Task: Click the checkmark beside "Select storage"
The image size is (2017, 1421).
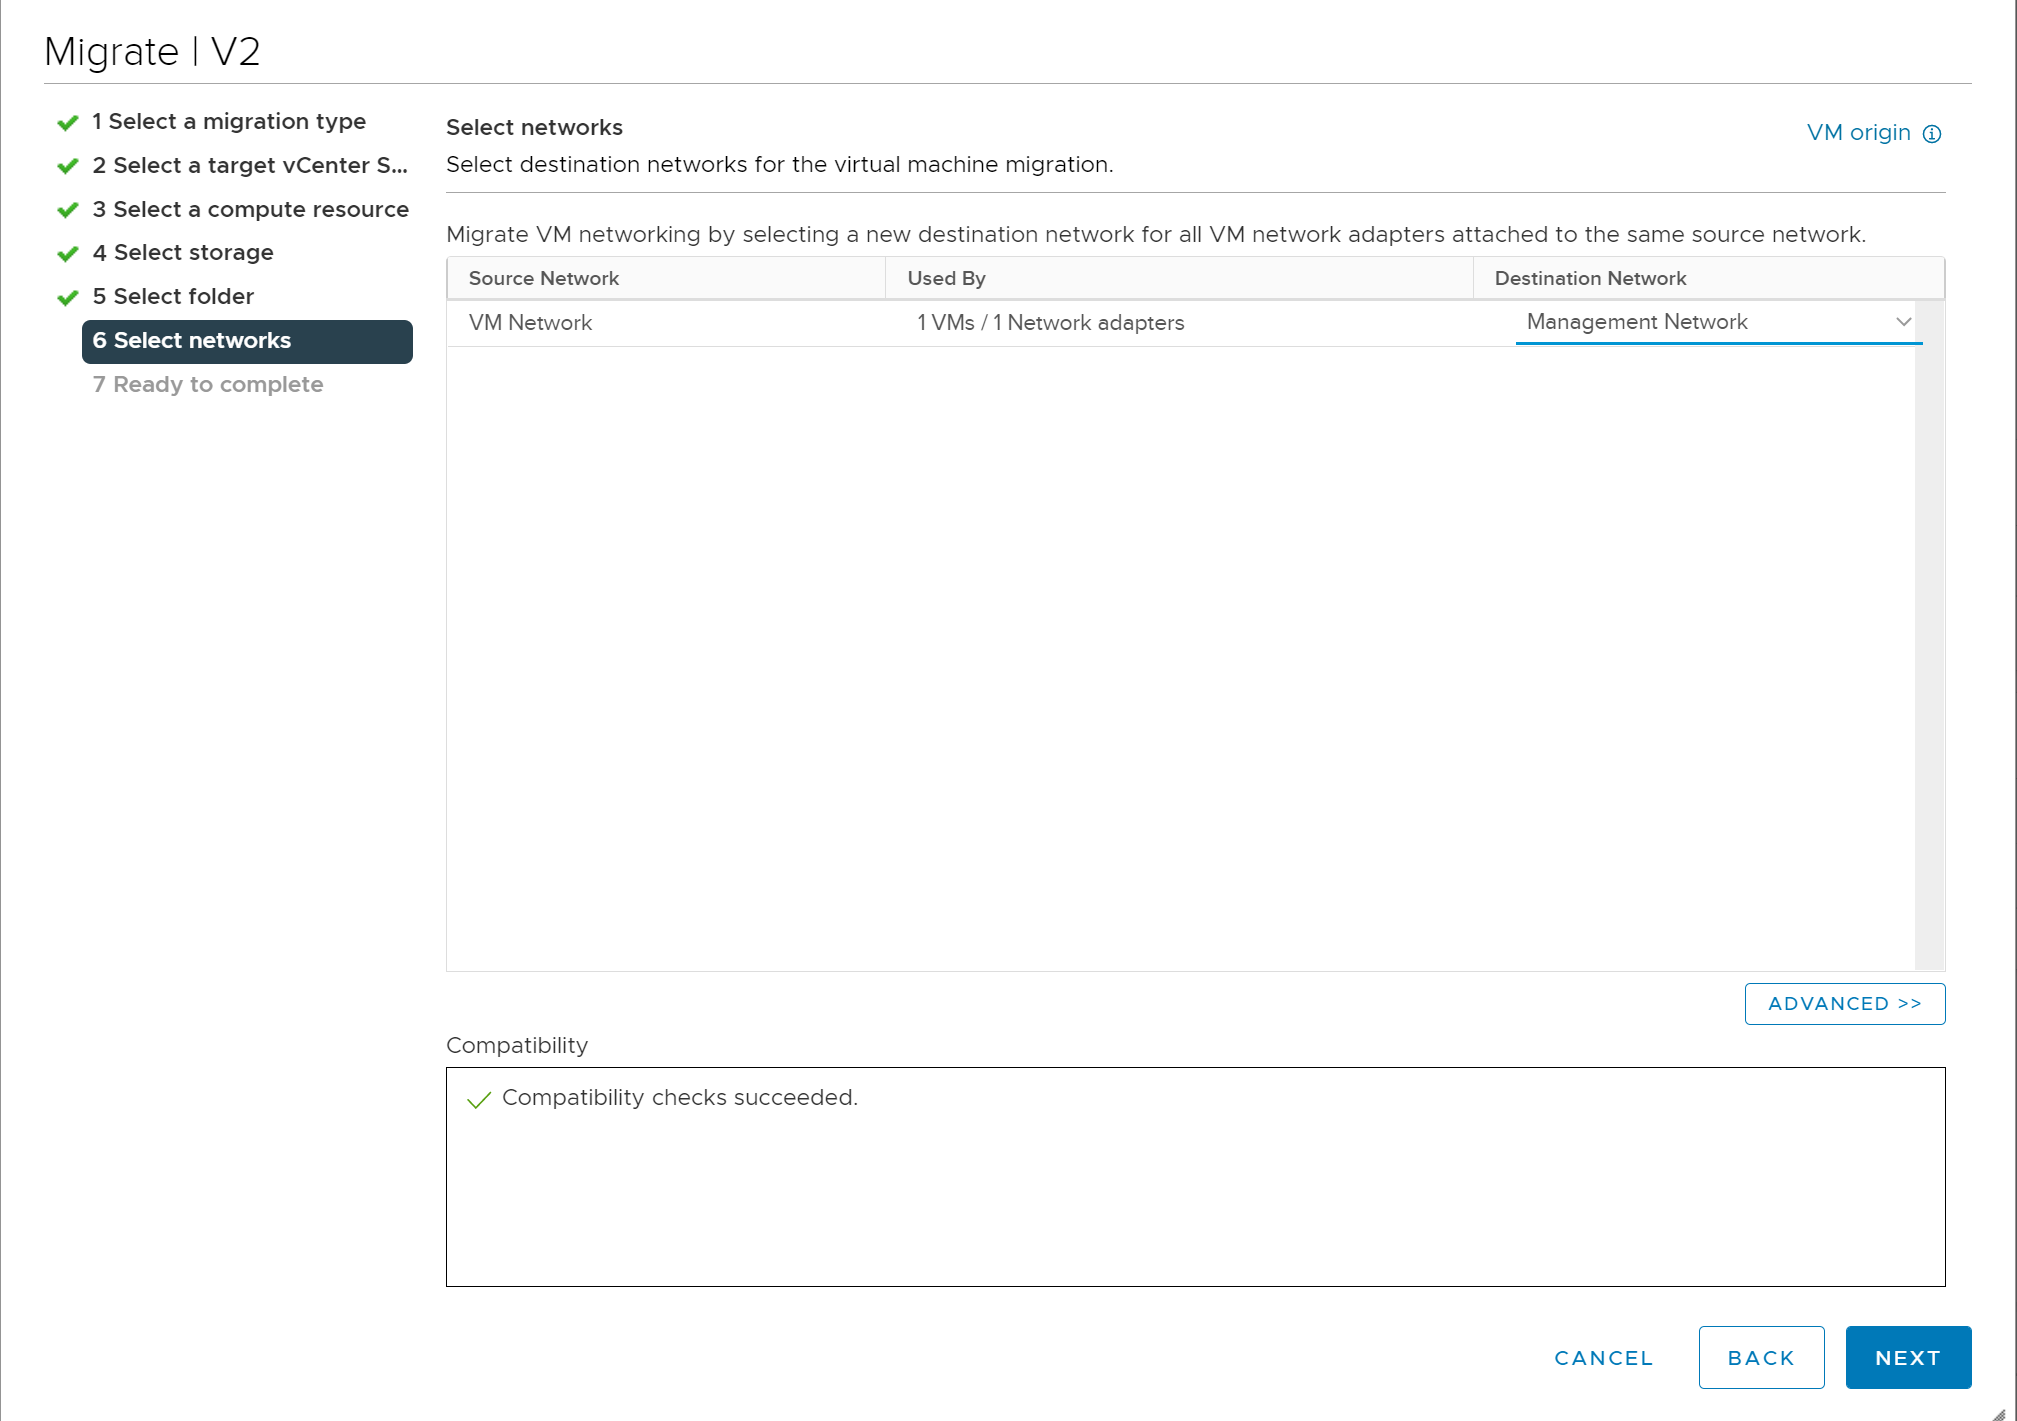Action: pyautogui.click(x=67, y=253)
